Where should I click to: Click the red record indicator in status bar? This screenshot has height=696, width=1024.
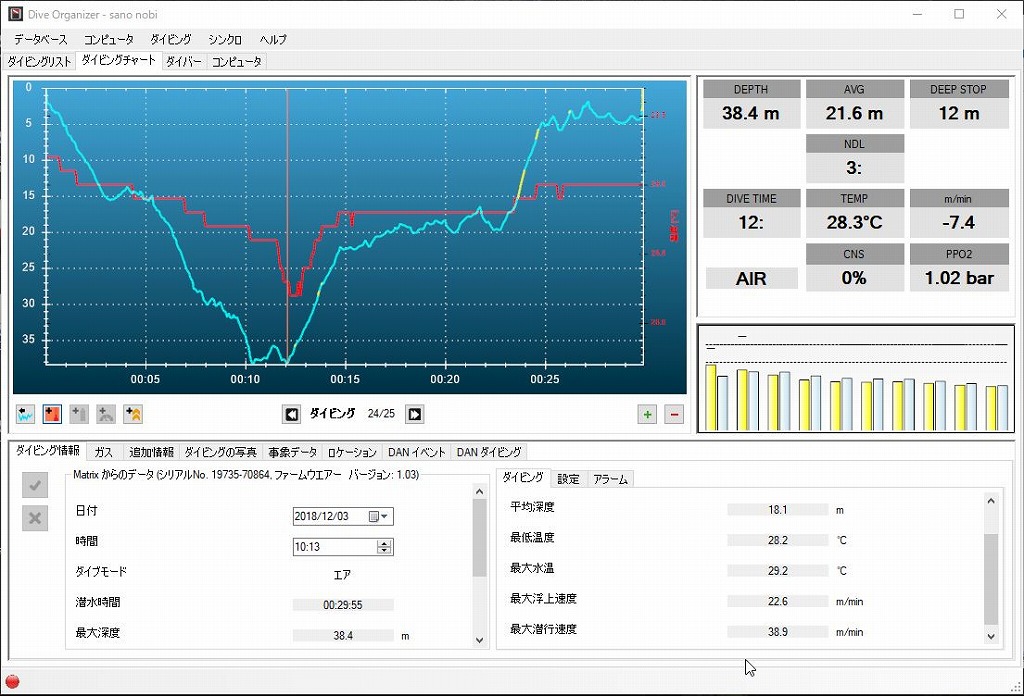pyautogui.click(x=13, y=682)
